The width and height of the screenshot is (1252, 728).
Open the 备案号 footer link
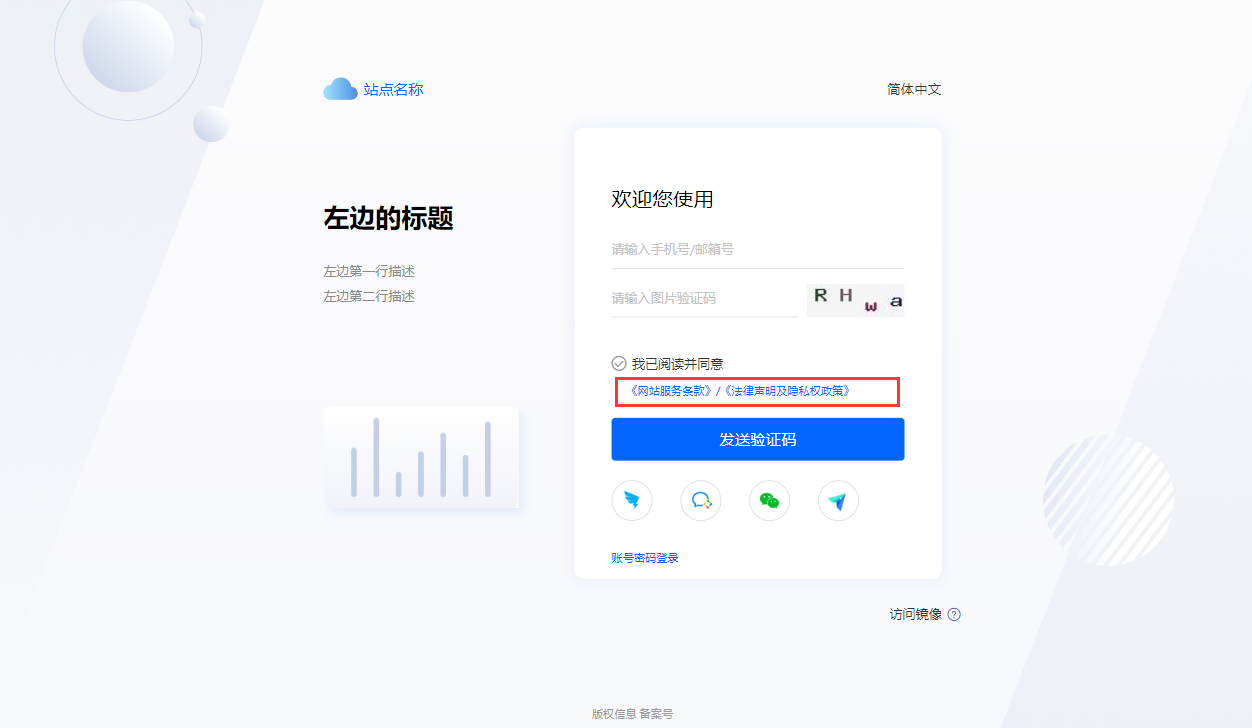tap(657, 714)
